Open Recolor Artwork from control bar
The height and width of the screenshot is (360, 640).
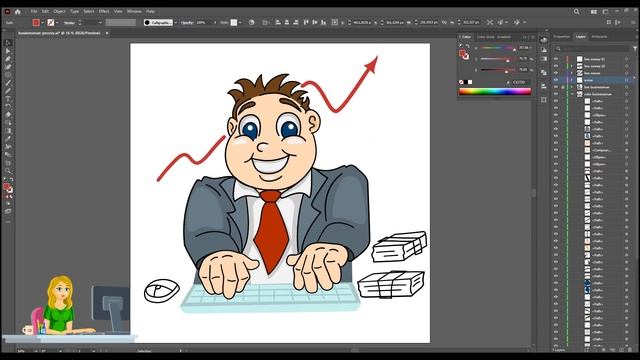point(251,22)
